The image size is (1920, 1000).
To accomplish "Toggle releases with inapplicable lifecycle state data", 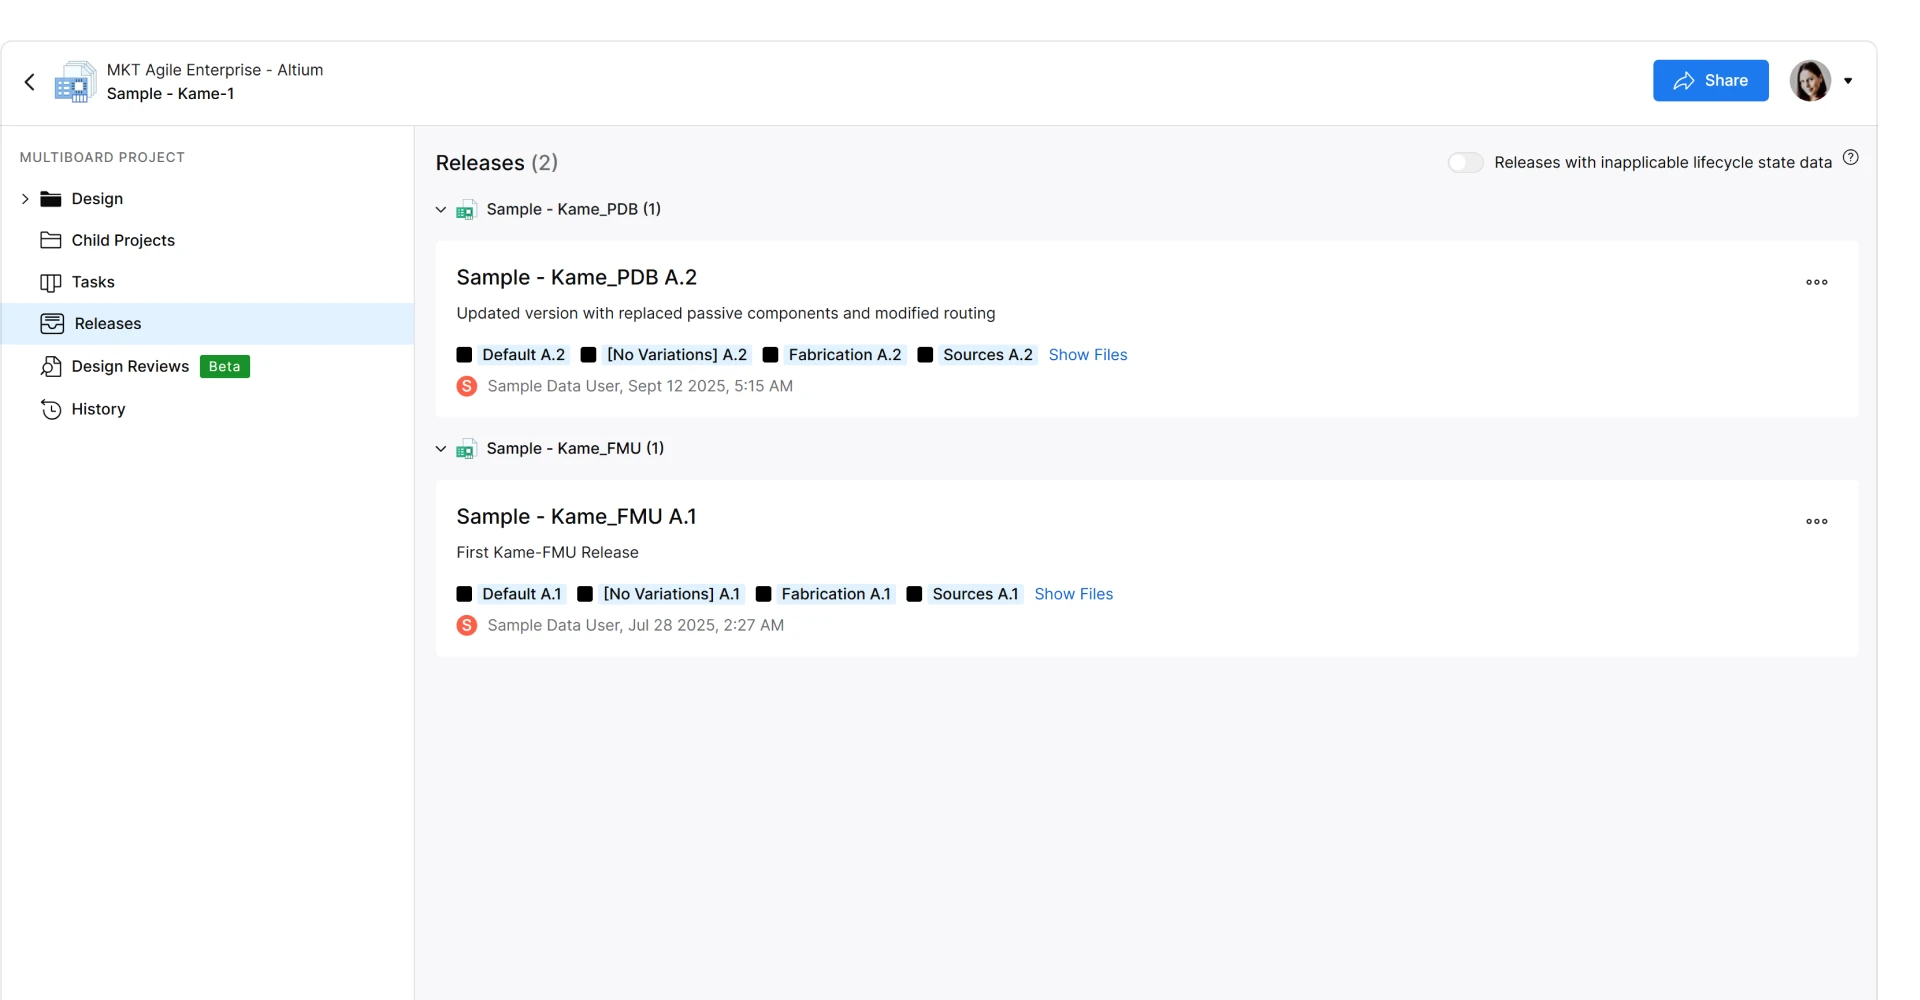I will pyautogui.click(x=1466, y=163).
